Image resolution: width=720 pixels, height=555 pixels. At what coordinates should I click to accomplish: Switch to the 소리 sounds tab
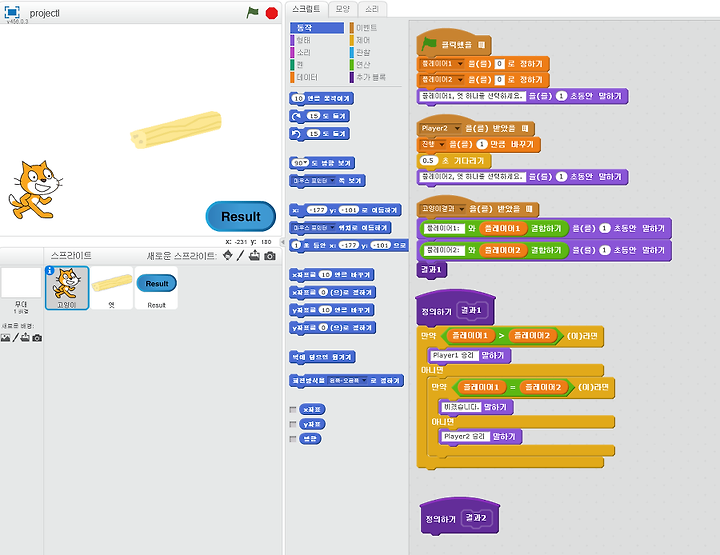tap(372, 9)
